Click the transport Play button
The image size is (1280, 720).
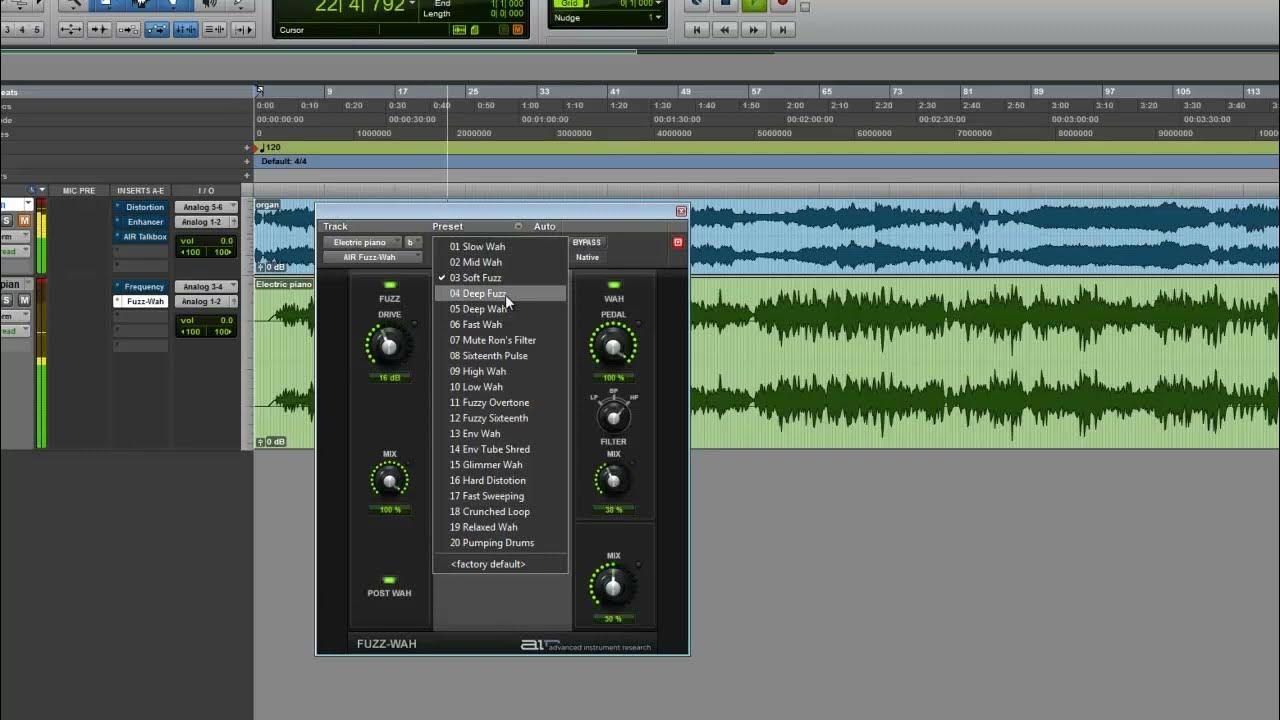[x=754, y=4]
